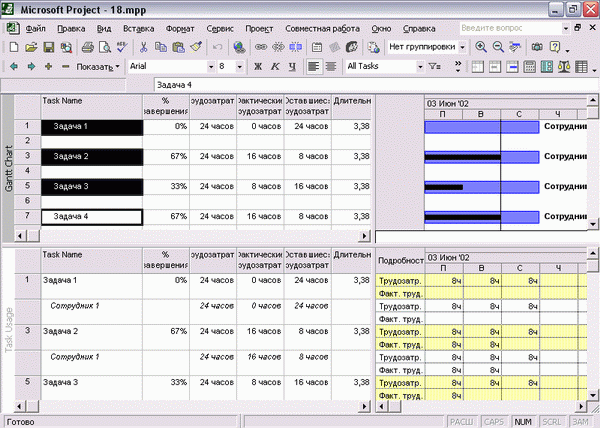Viewport: 600px width, 428px height.
Task: Click the Format Painter brush icon
Action: coord(196,47)
